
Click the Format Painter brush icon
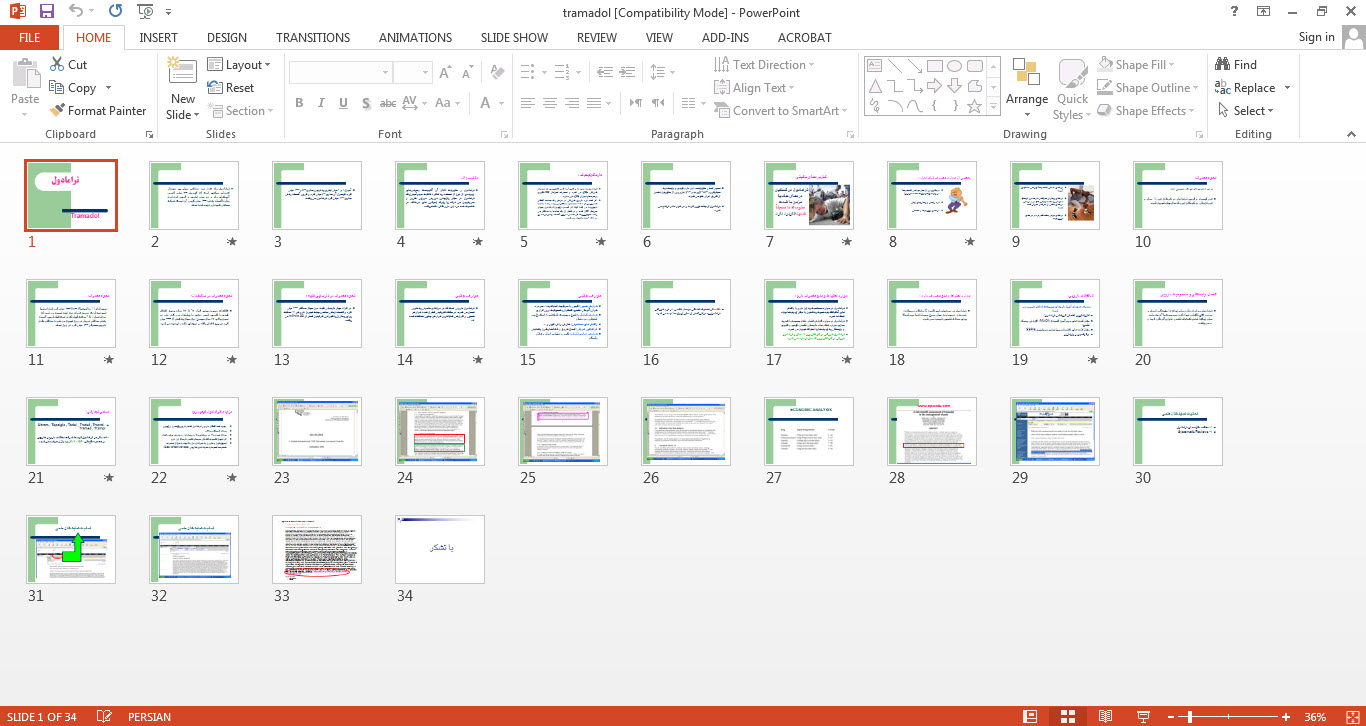[x=58, y=111]
